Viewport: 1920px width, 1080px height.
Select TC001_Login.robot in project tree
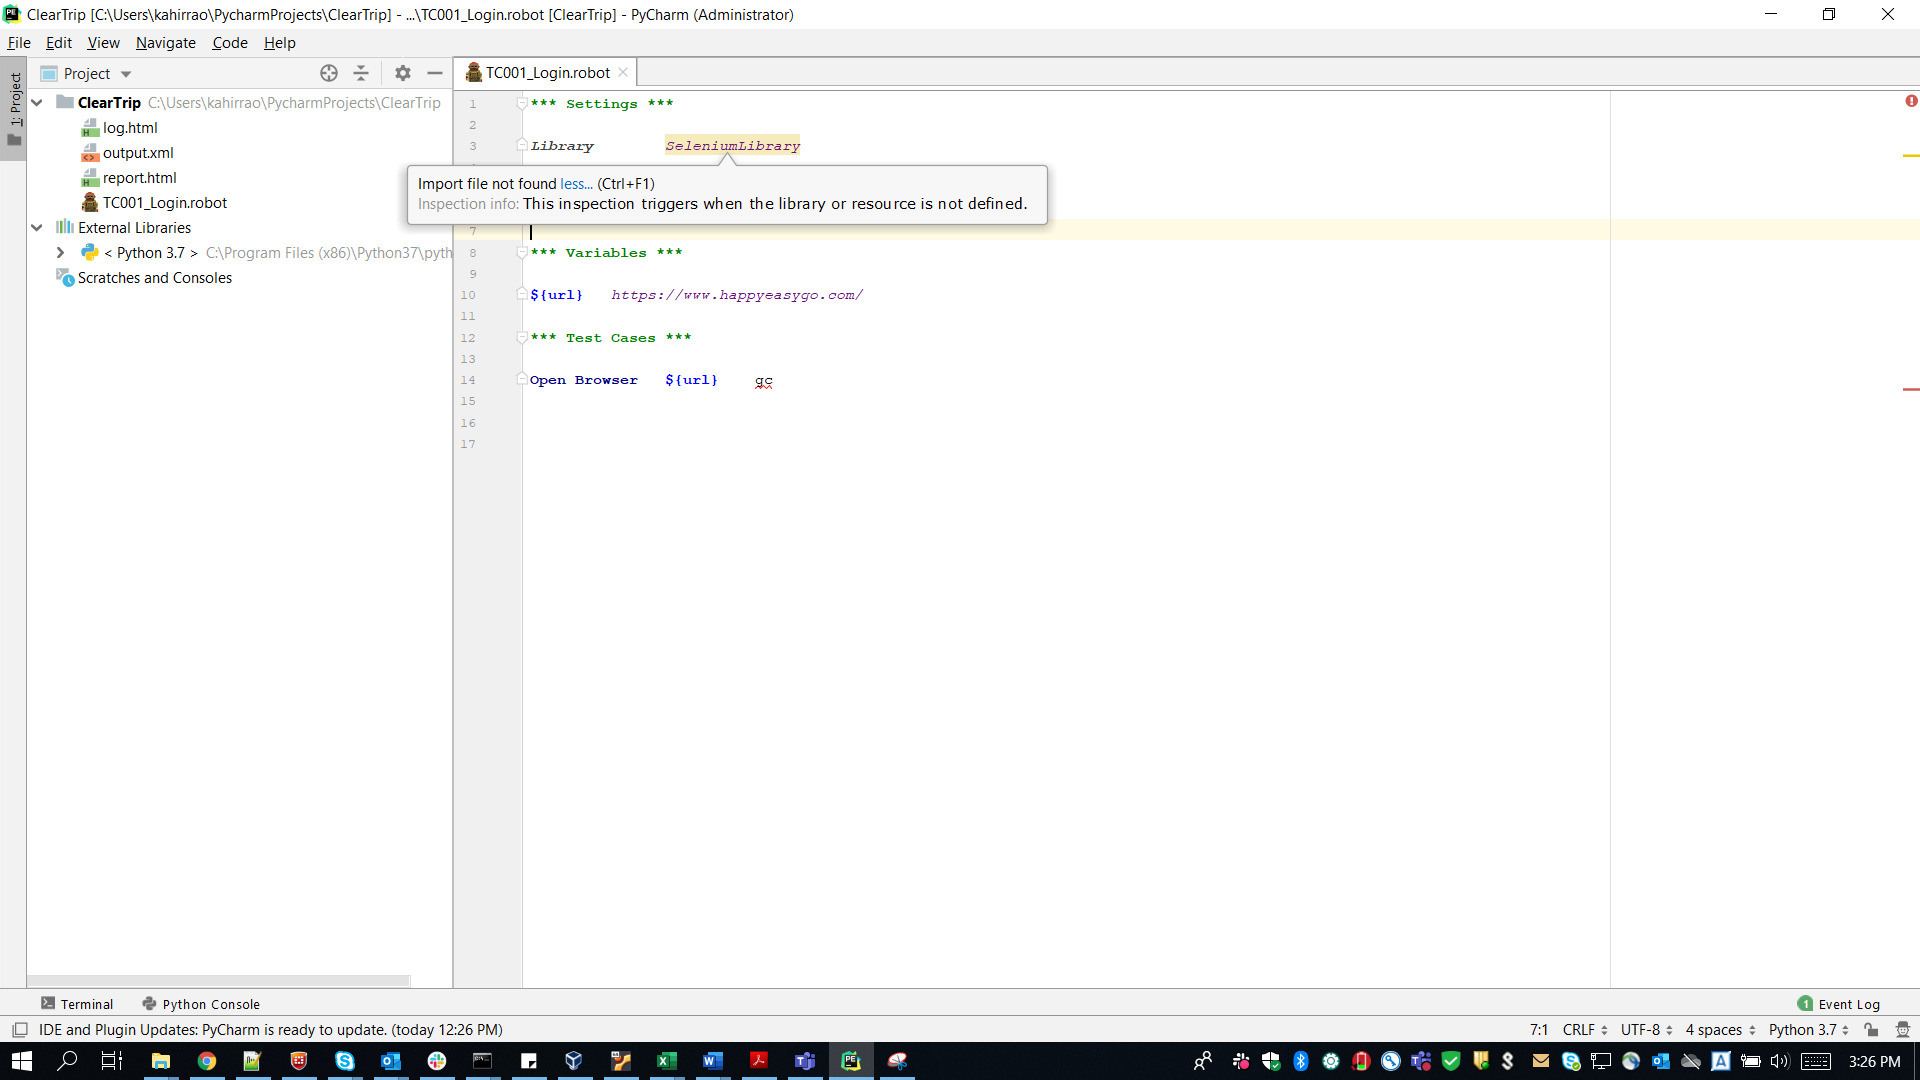(165, 203)
